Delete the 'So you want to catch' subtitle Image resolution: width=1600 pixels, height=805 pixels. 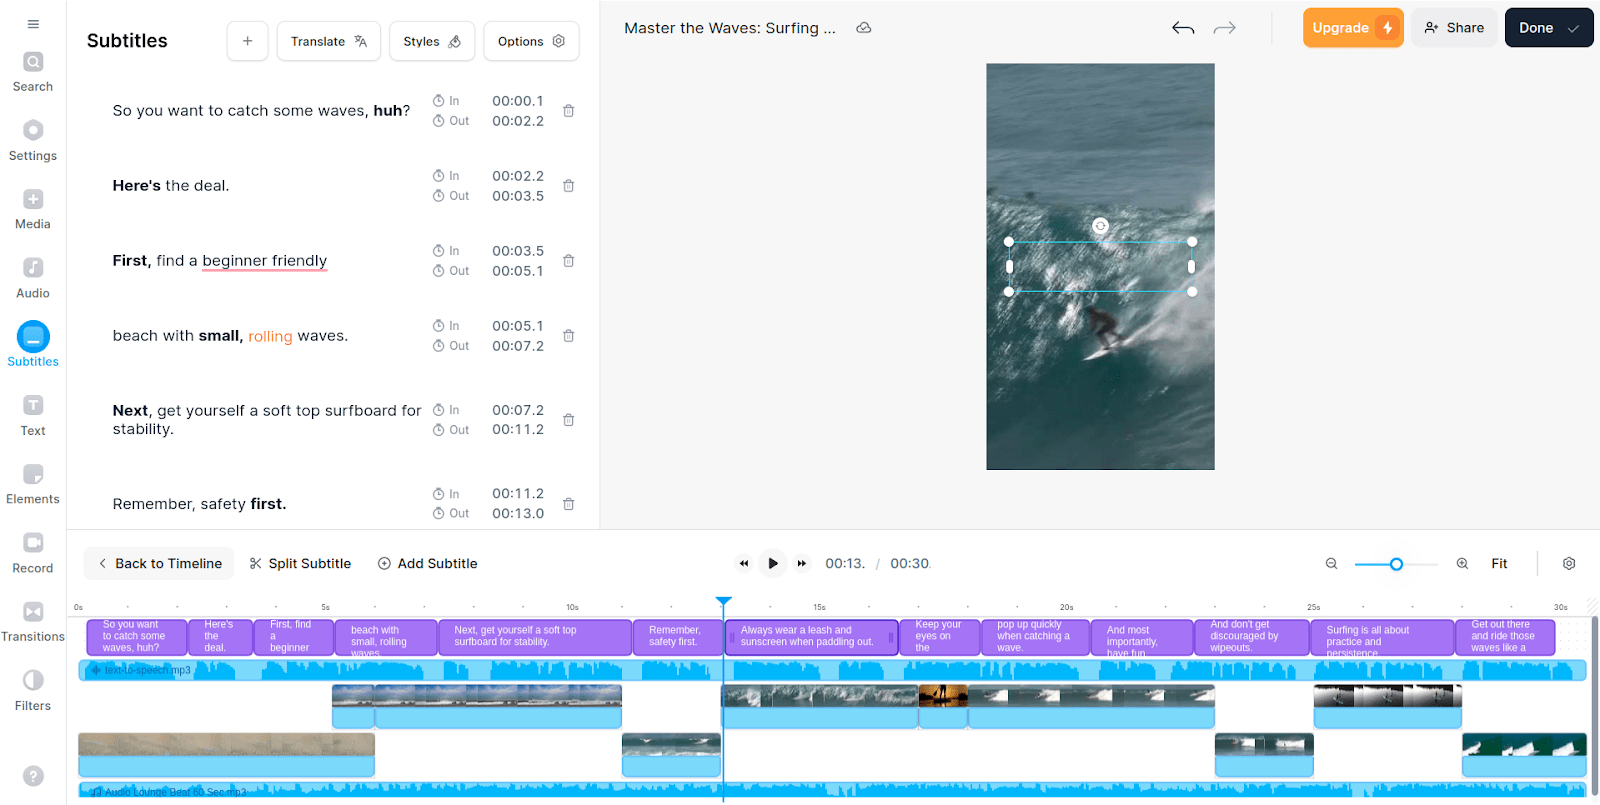(568, 111)
